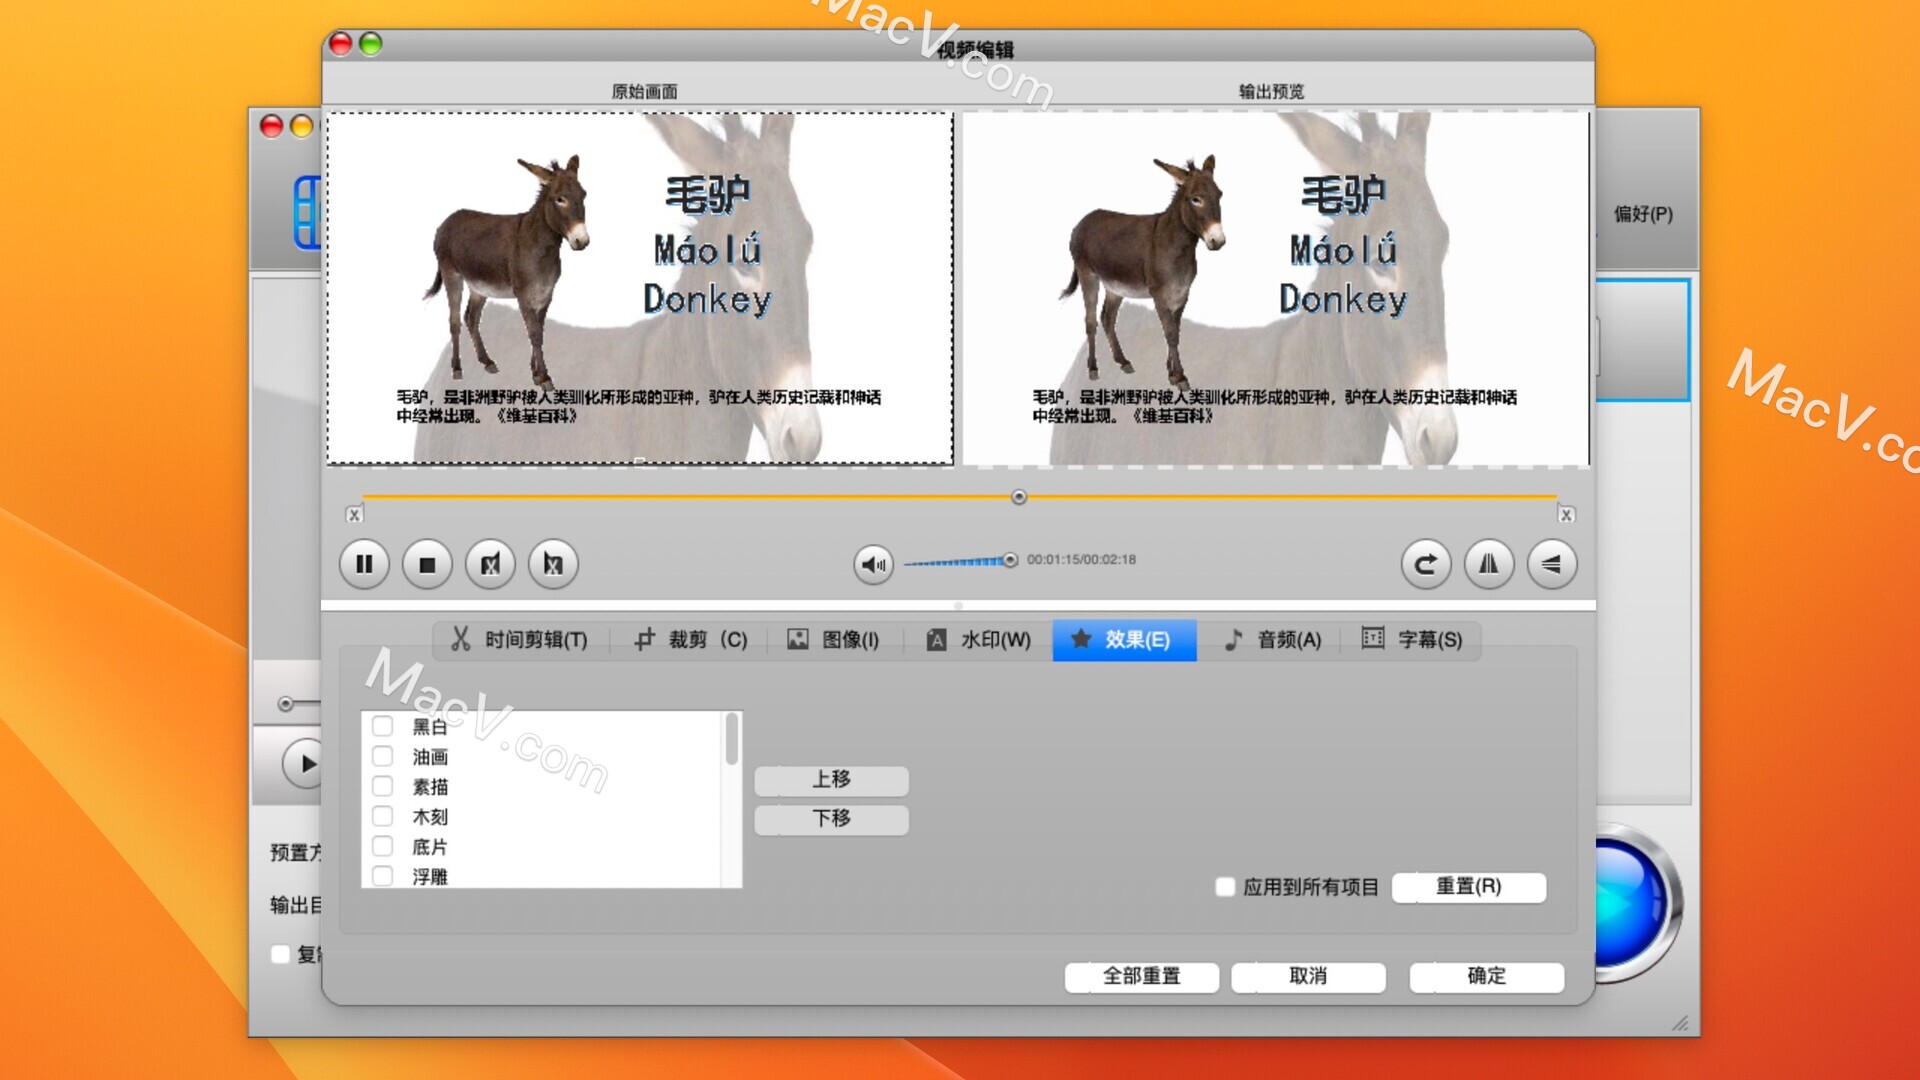Click the effects list scrollbar
Image resolution: width=1920 pixels, height=1080 pixels.
pyautogui.click(x=732, y=740)
